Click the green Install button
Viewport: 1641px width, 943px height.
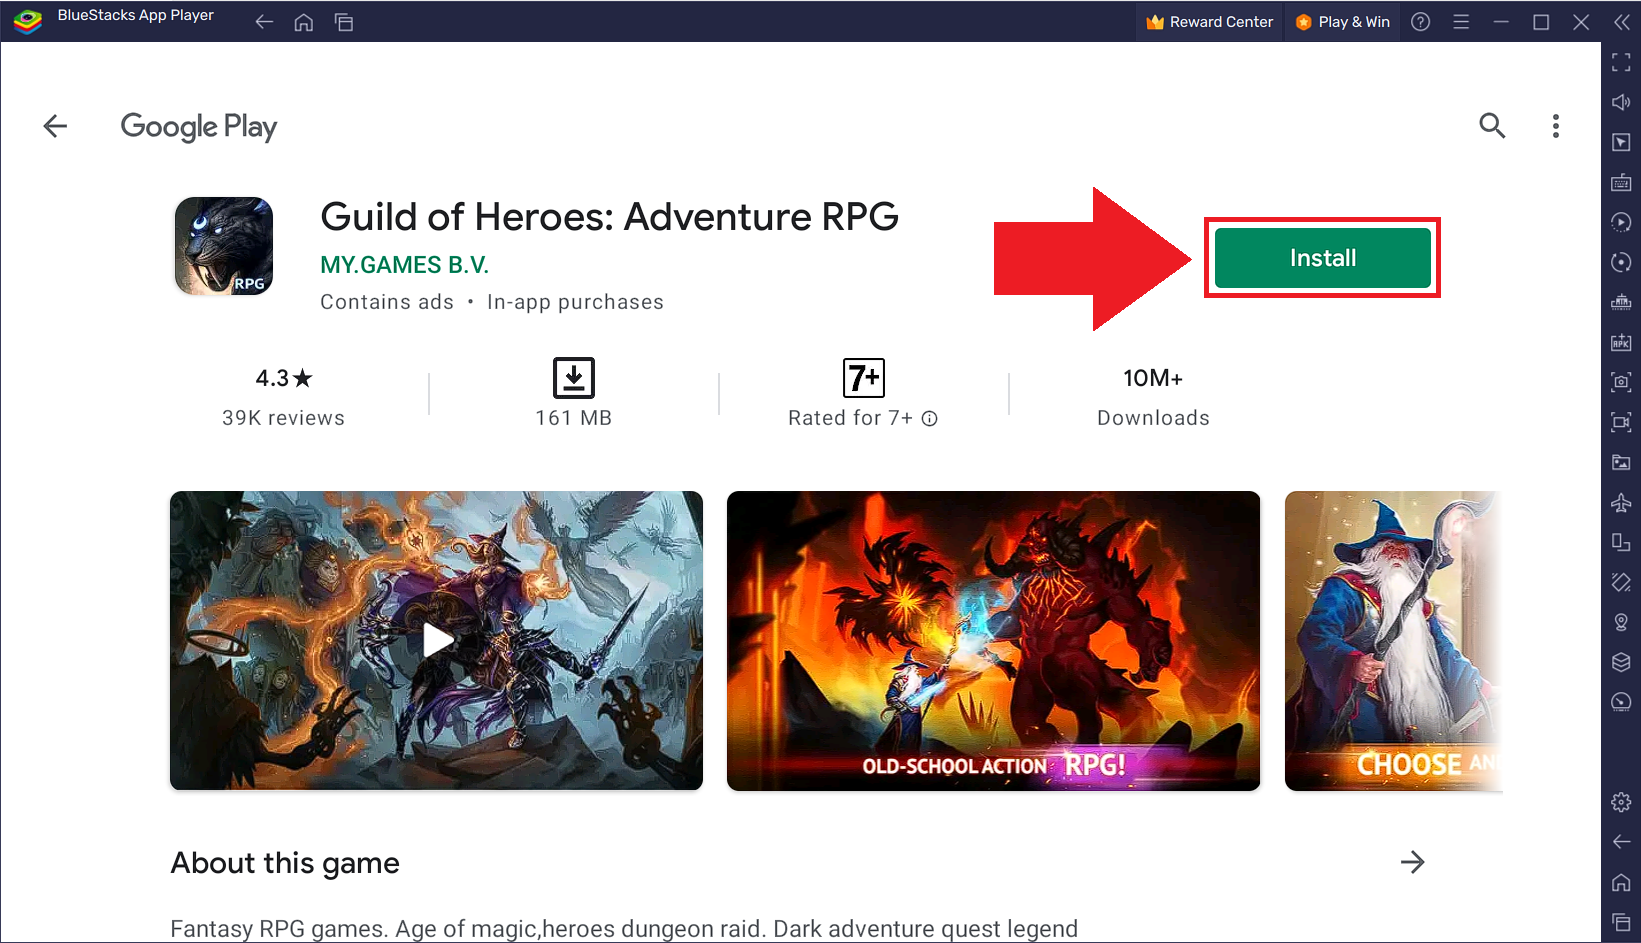click(x=1322, y=258)
